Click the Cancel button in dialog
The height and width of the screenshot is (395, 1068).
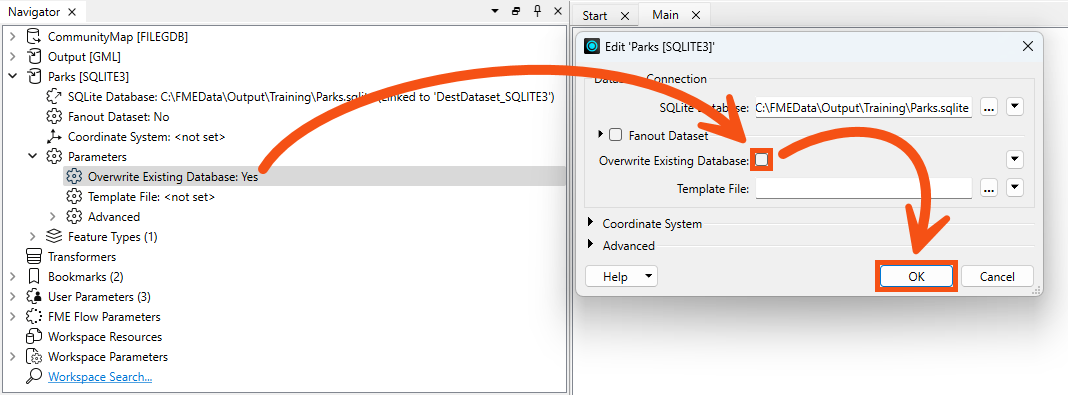coord(997,276)
